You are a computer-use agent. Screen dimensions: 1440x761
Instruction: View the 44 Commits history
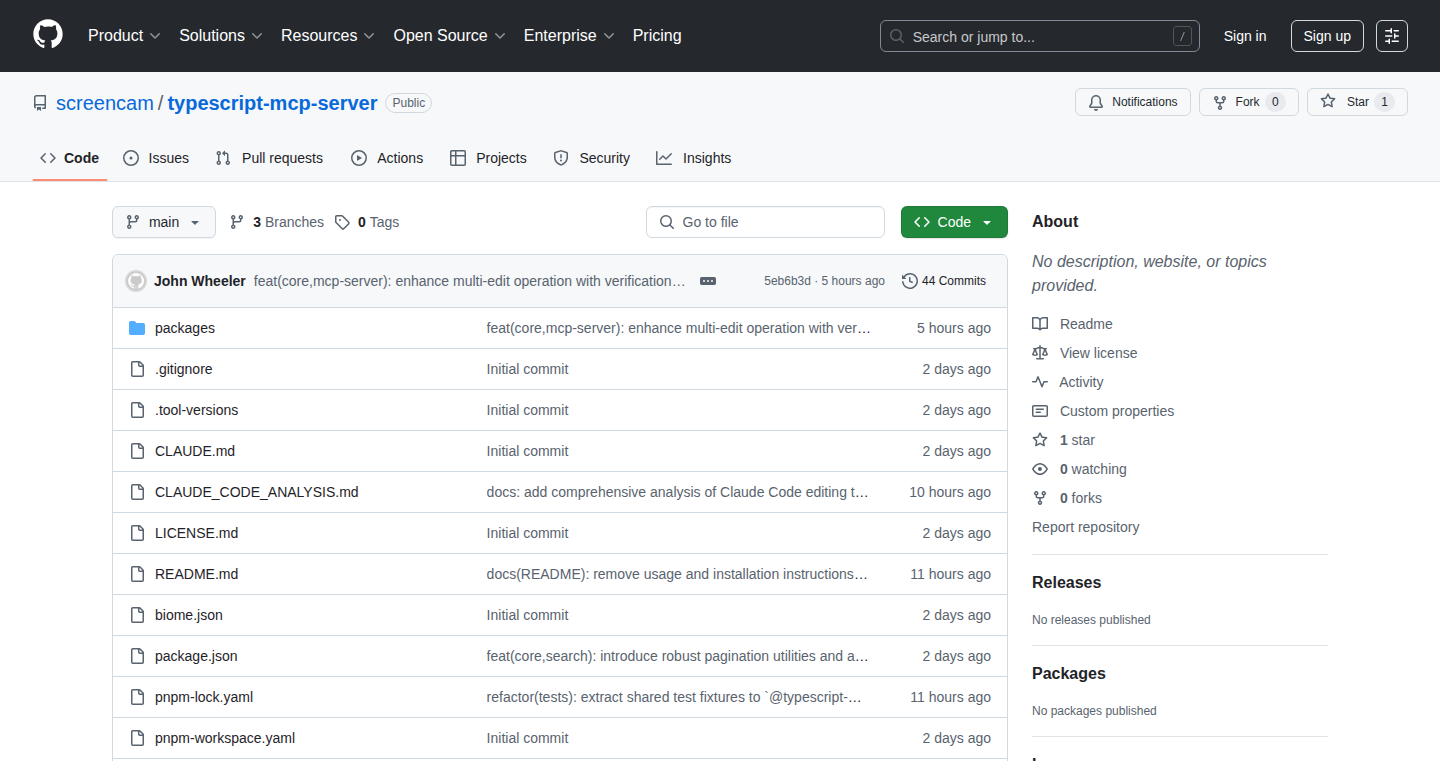[944, 281]
